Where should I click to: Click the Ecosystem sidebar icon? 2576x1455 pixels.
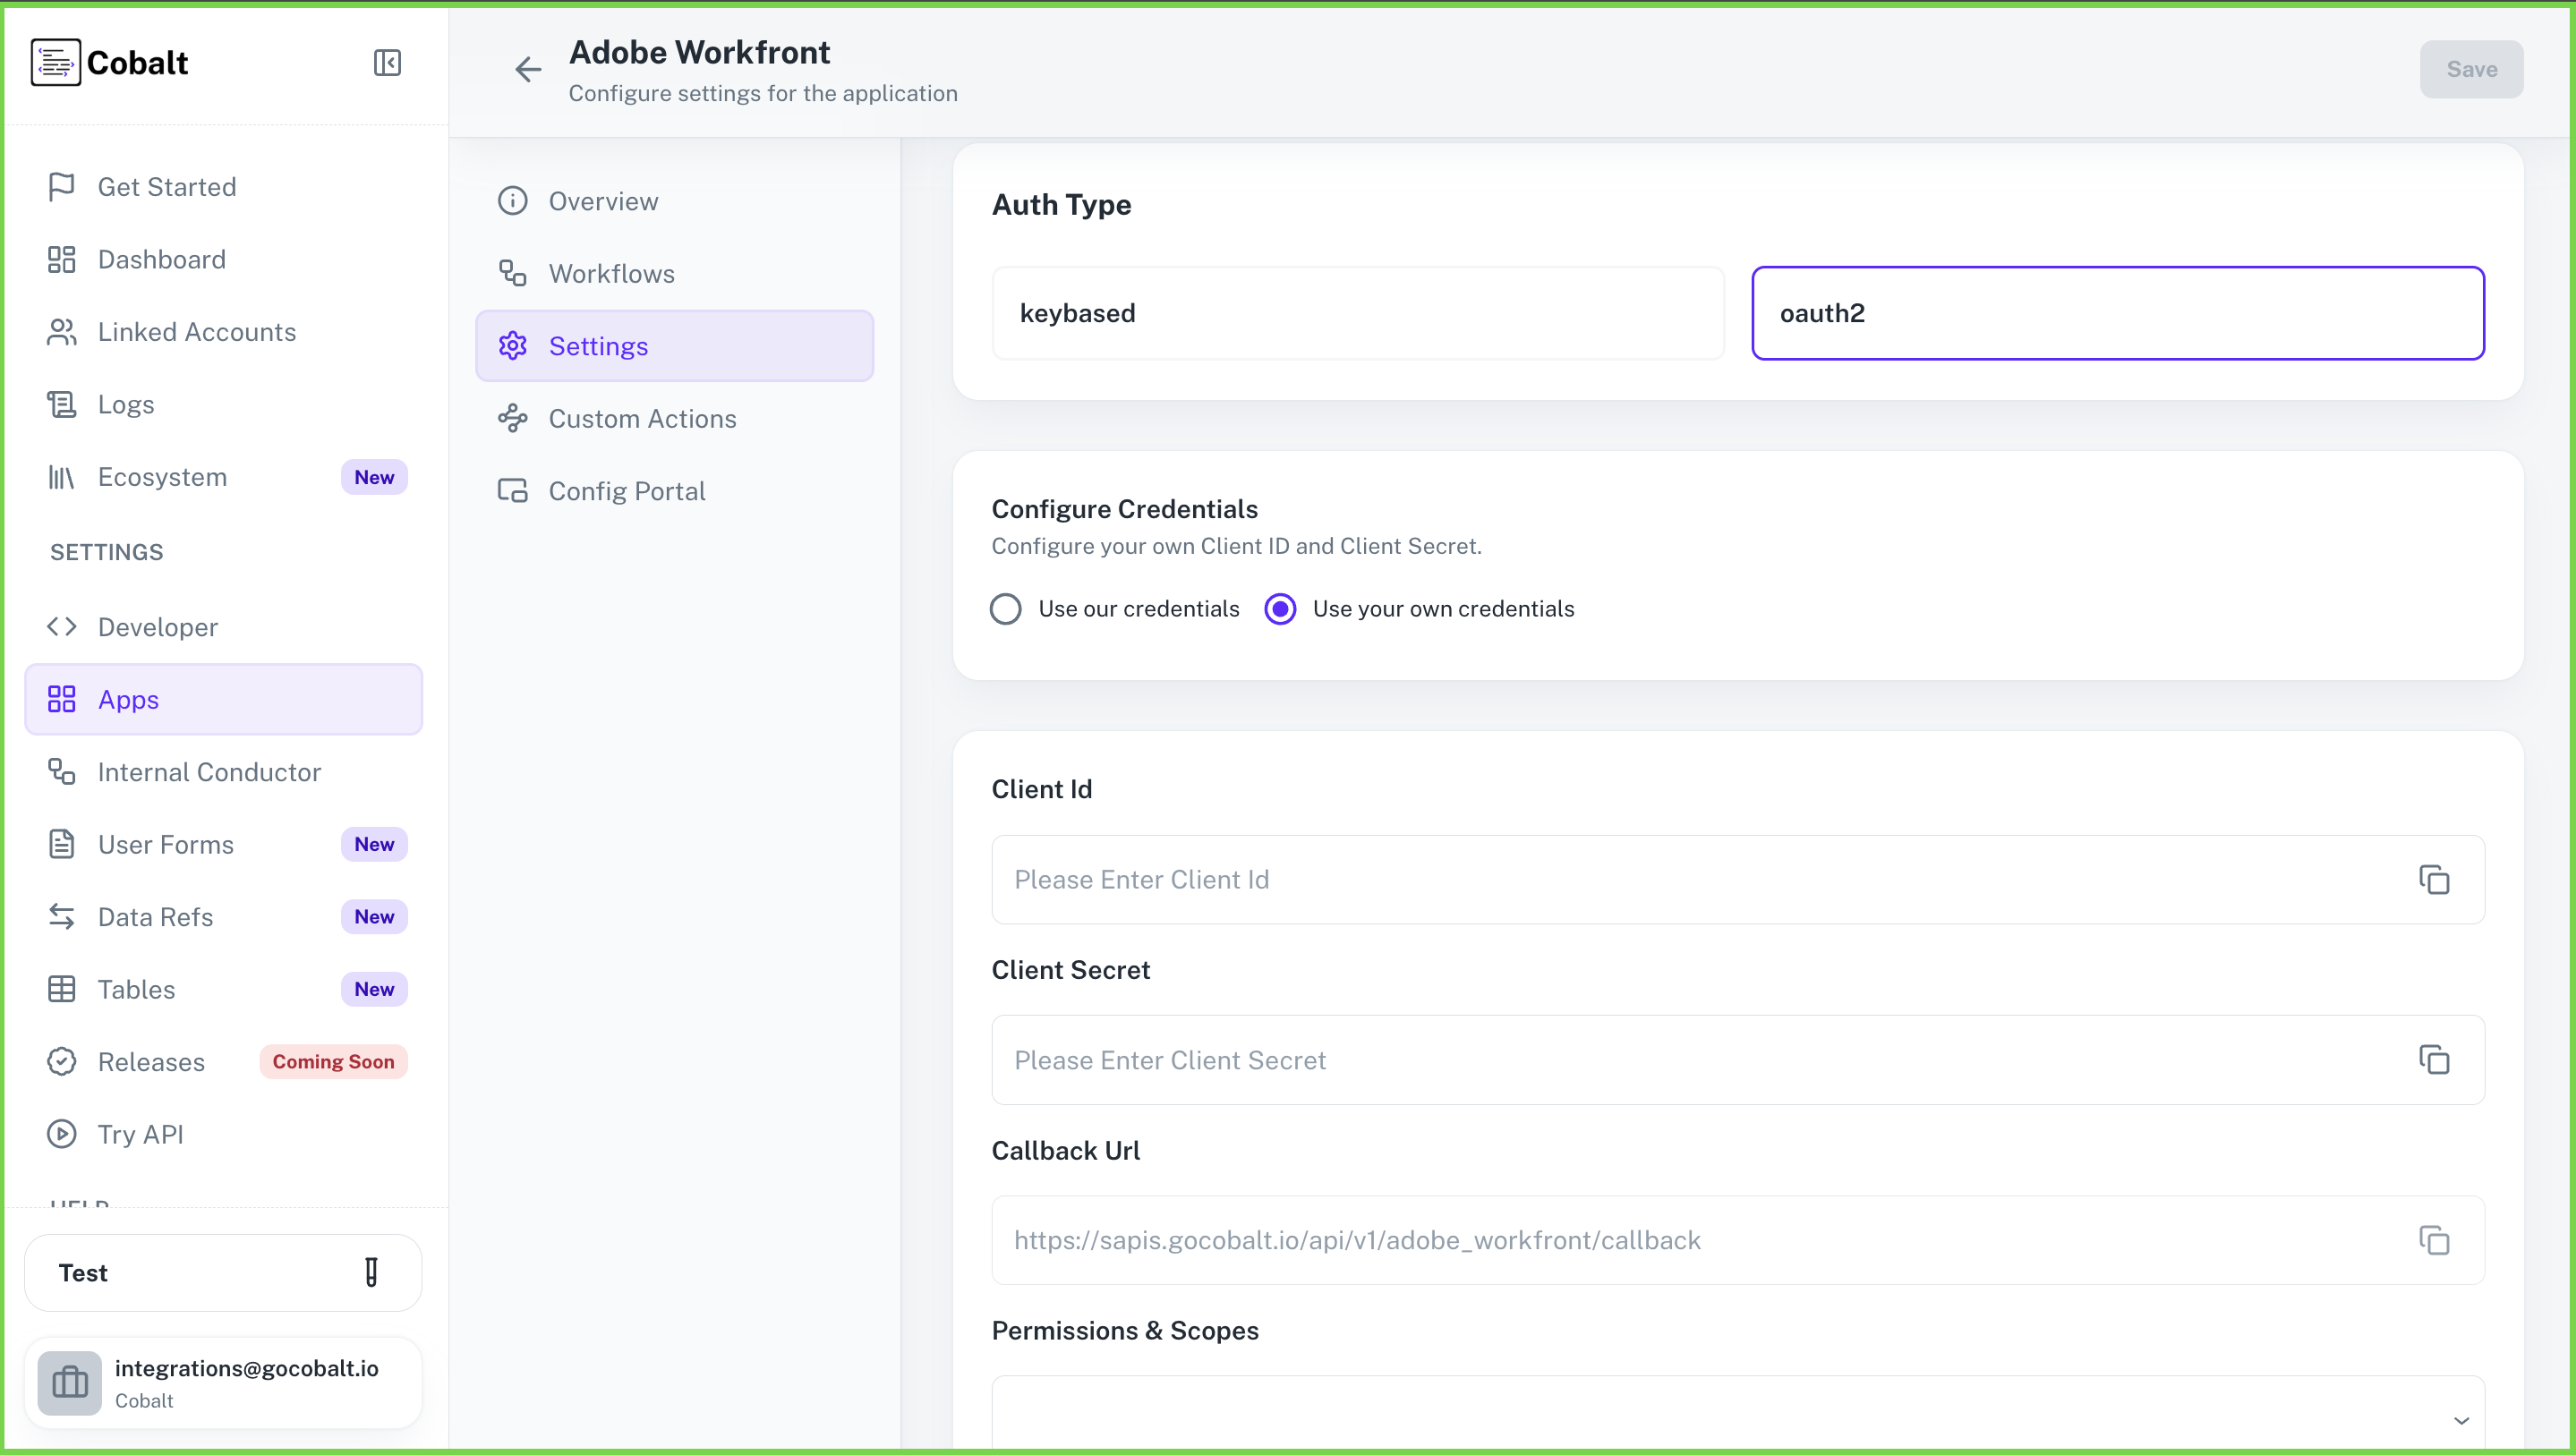[x=62, y=476]
